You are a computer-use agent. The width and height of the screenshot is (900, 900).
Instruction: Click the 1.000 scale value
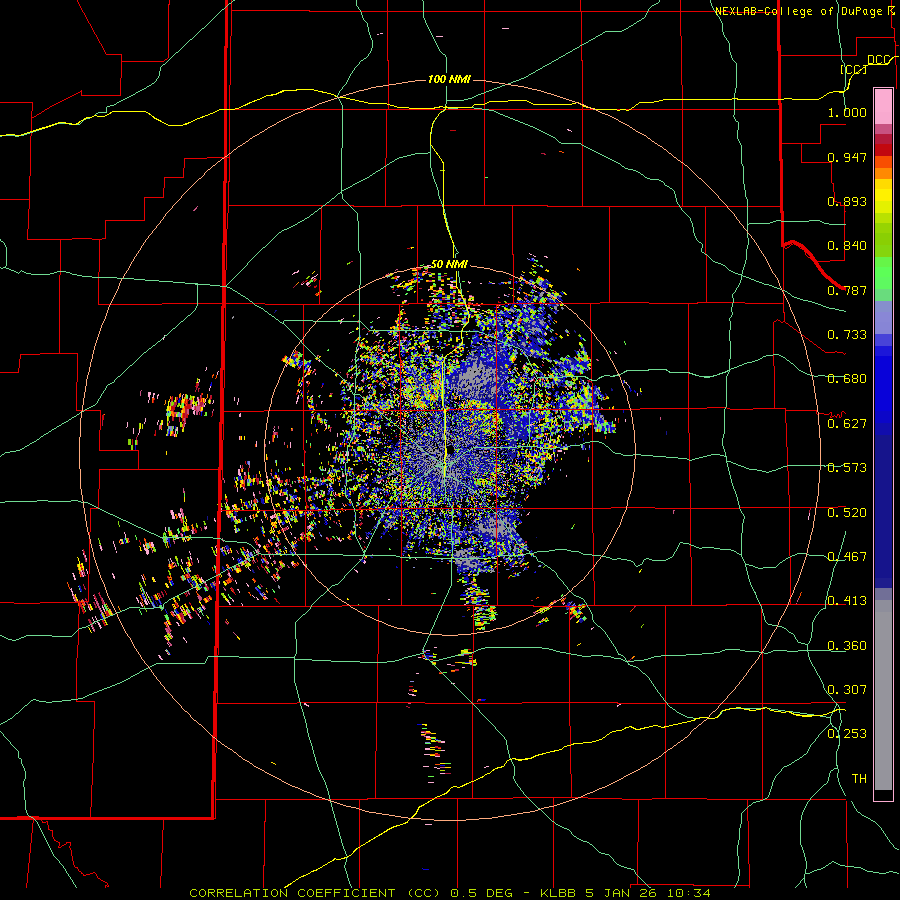847,112
